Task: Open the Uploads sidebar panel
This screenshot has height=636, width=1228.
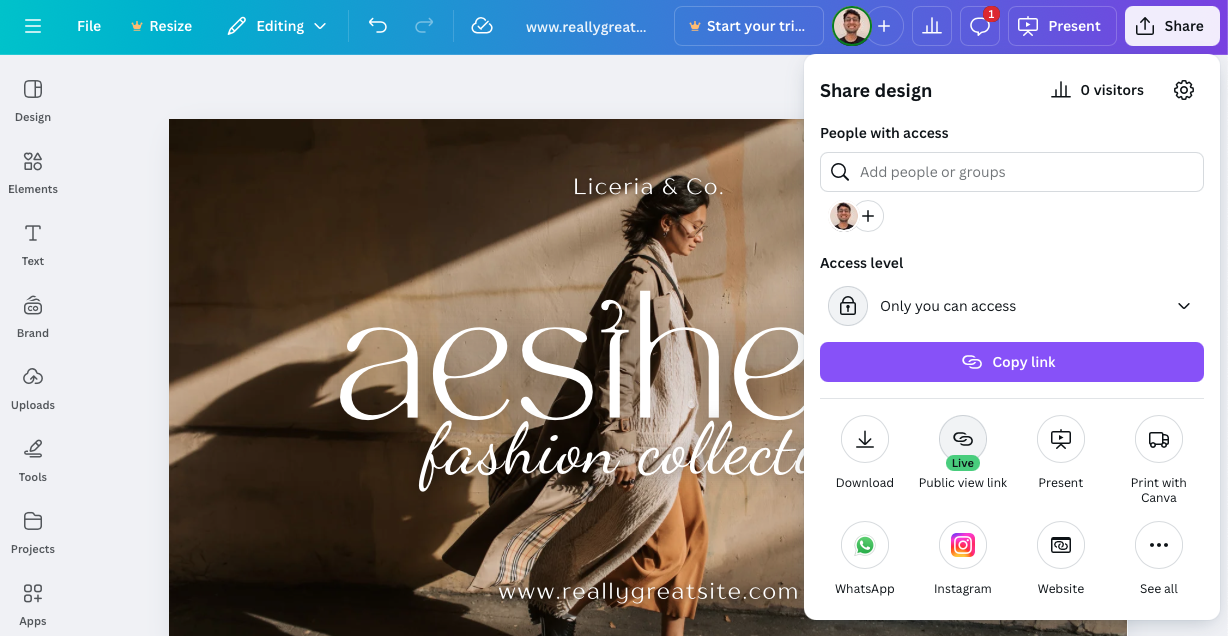Action: pyautogui.click(x=33, y=388)
